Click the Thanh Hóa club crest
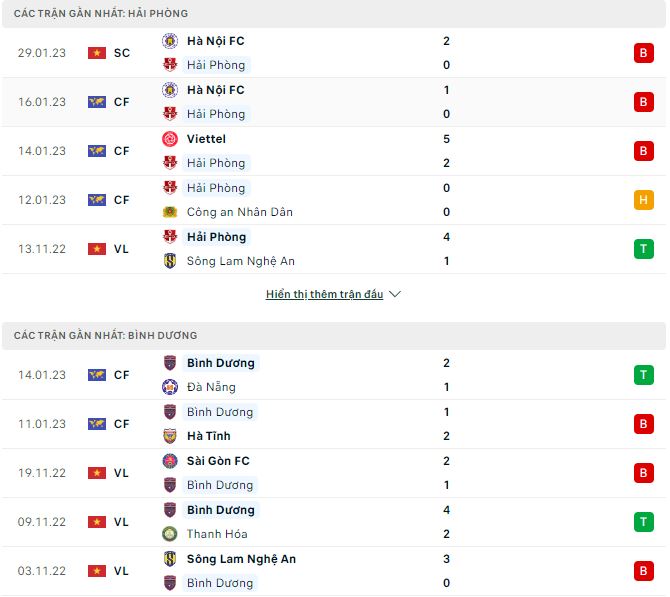Screen dimensions: 670x597 [170, 534]
